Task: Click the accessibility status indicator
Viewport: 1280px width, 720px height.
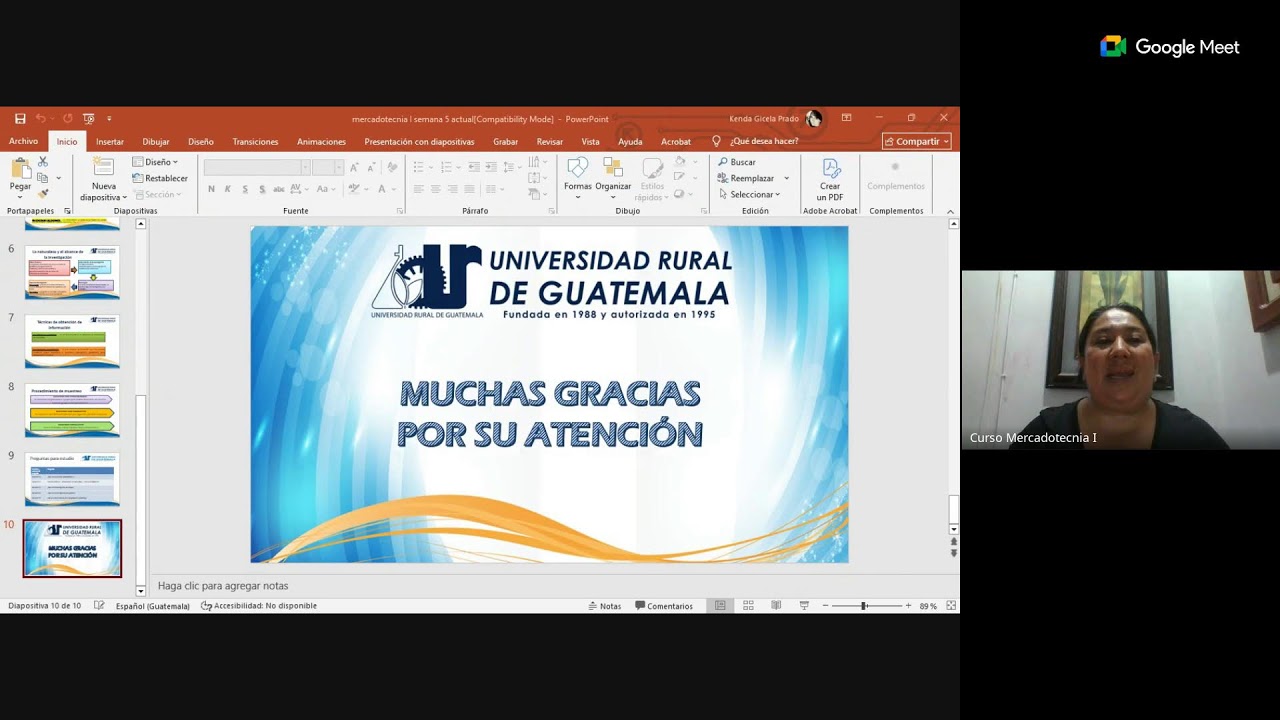Action: tap(259, 606)
